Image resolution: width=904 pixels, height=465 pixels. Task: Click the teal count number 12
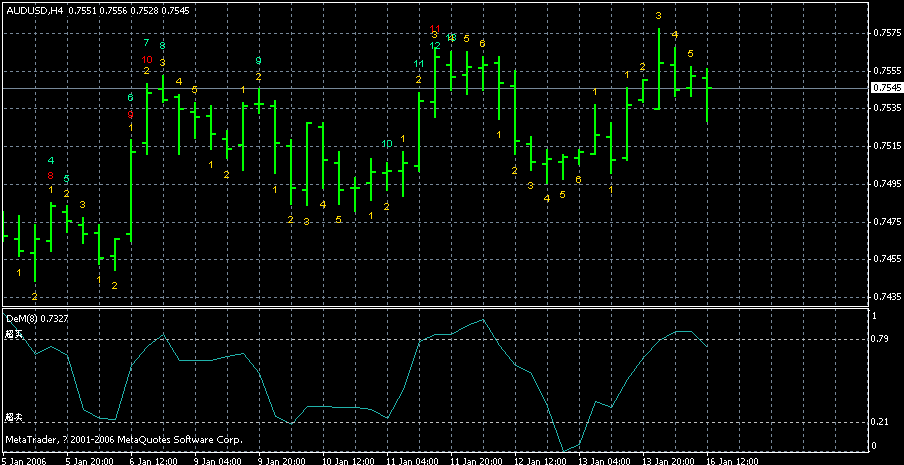435,45
